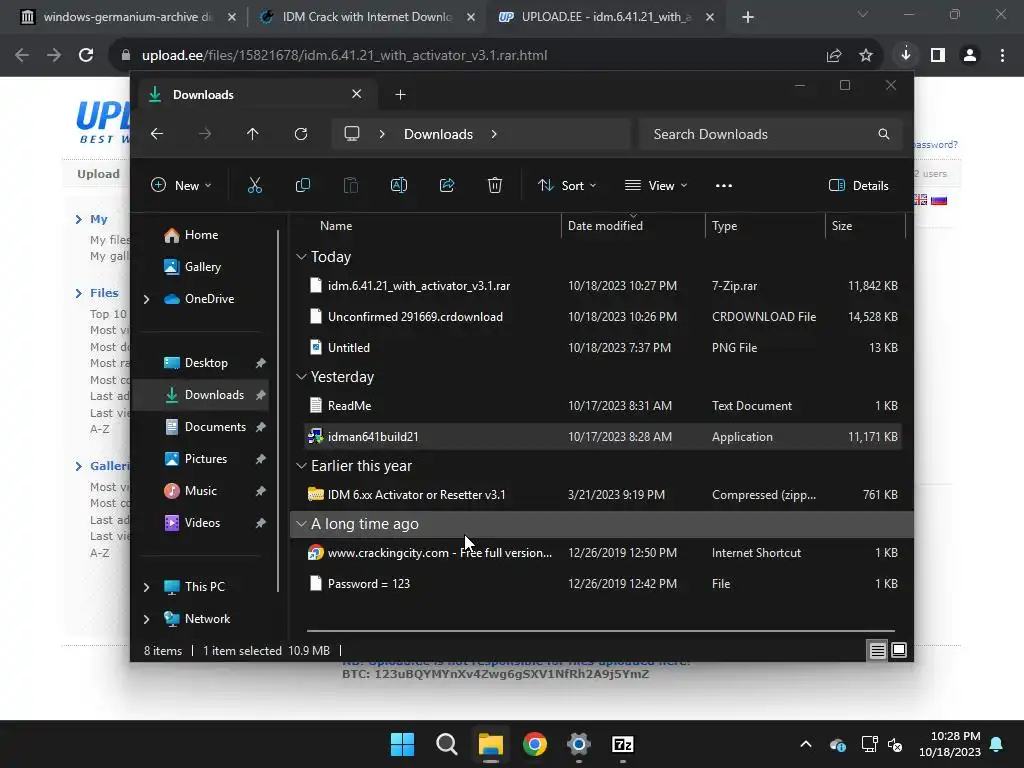Add a new File Explorer tab
This screenshot has height=768, width=1024.
400,95
